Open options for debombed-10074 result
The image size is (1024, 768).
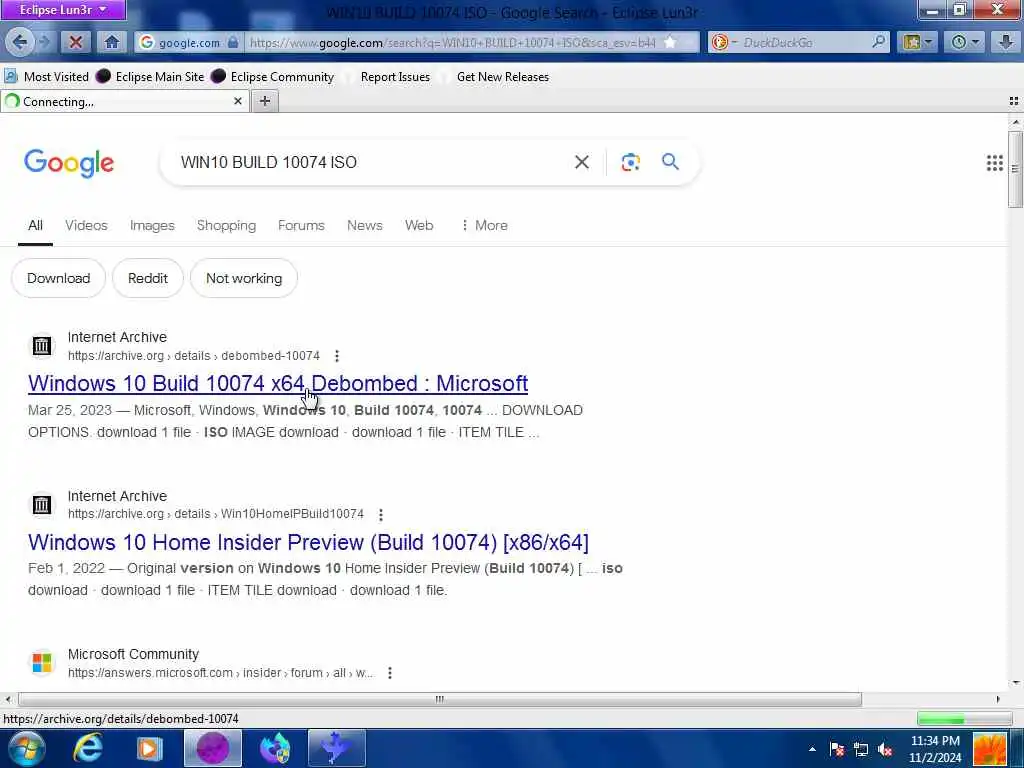(337, 356)
